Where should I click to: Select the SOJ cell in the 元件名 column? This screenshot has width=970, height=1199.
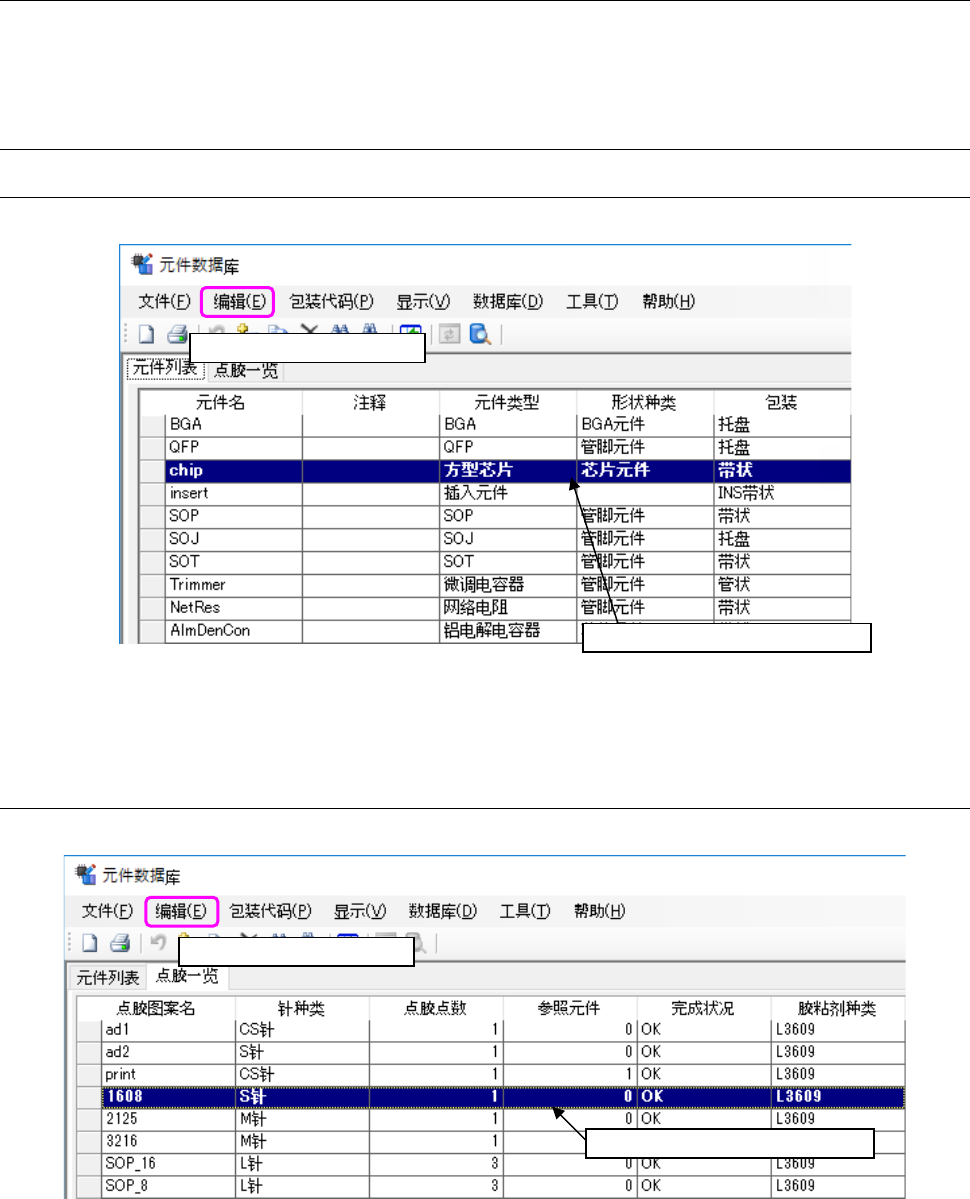pos(233,539)
